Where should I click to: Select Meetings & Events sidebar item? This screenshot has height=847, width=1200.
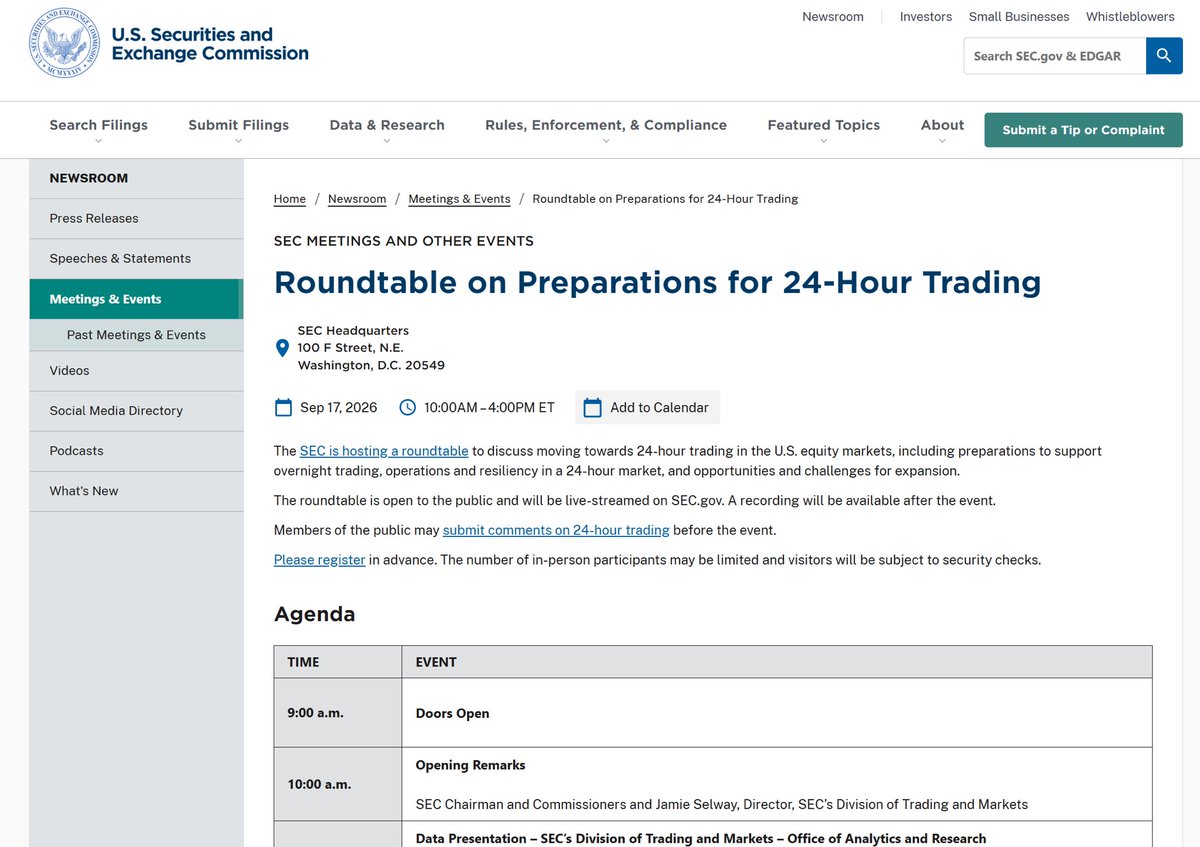click(136, 299)
